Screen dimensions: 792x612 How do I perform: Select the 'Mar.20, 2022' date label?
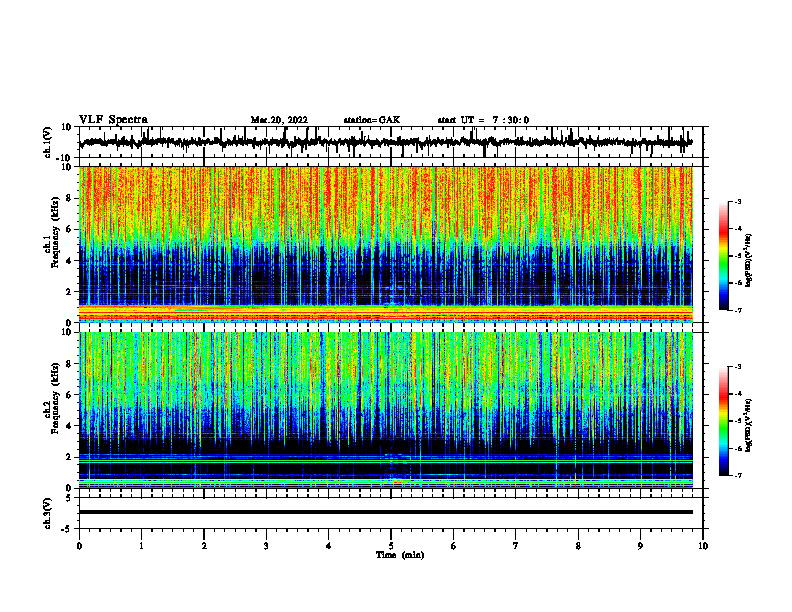click(279, 120)
